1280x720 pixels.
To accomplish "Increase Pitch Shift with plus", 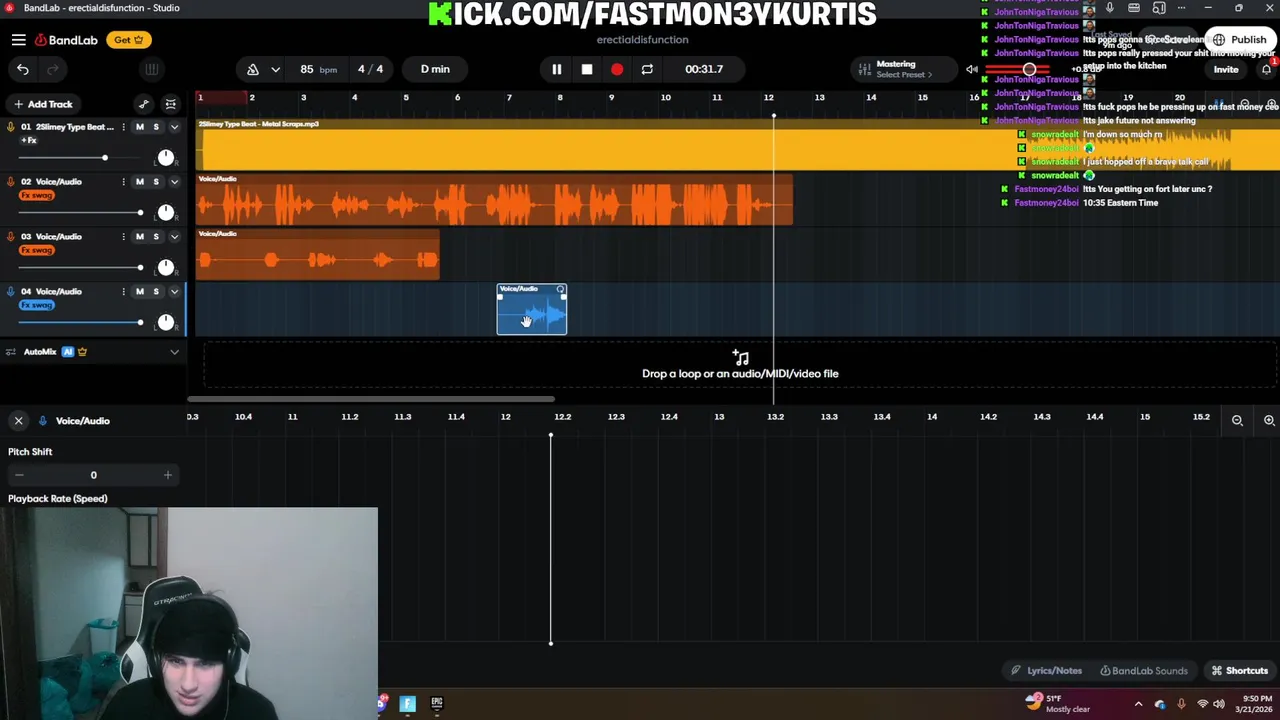I will click(x=167, y=475).
